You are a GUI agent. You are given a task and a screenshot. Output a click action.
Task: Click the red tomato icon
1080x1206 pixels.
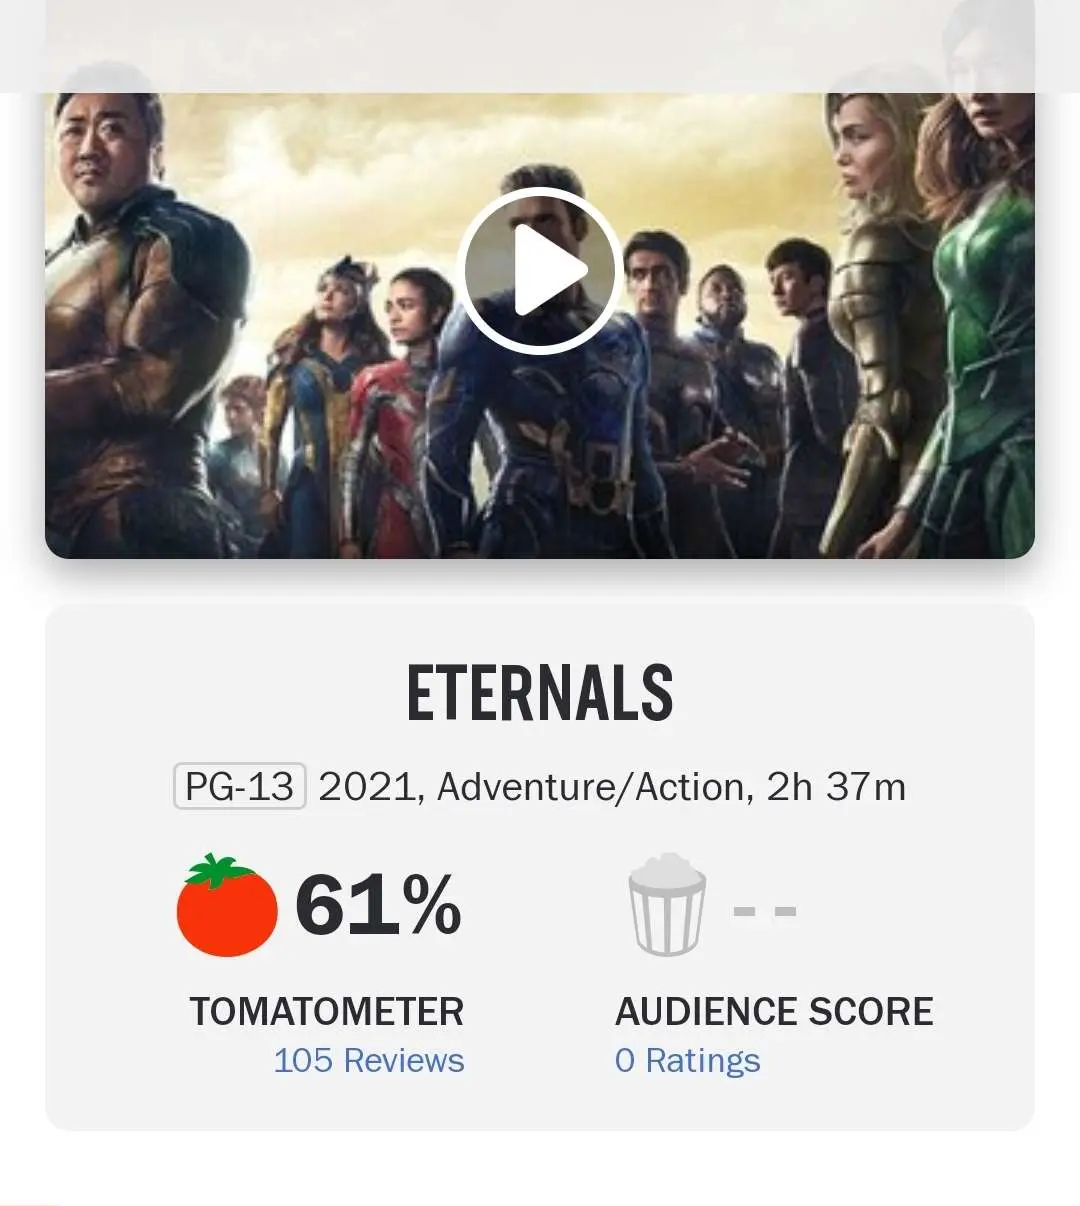pyautogui.click(x=227, y=906)
